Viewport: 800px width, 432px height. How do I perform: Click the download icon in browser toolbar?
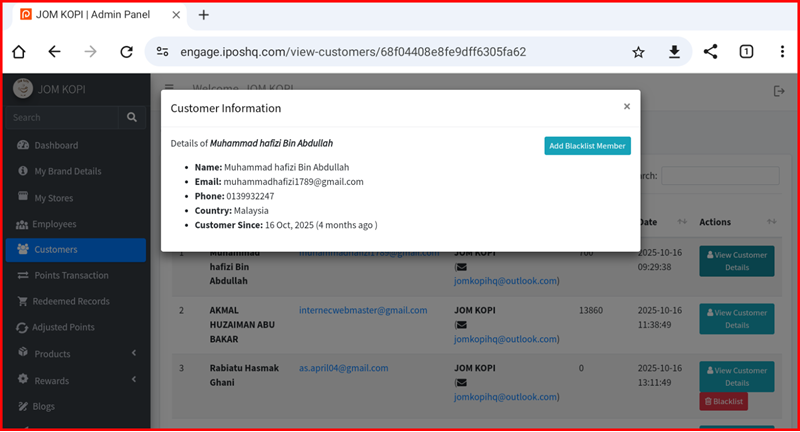674,52
